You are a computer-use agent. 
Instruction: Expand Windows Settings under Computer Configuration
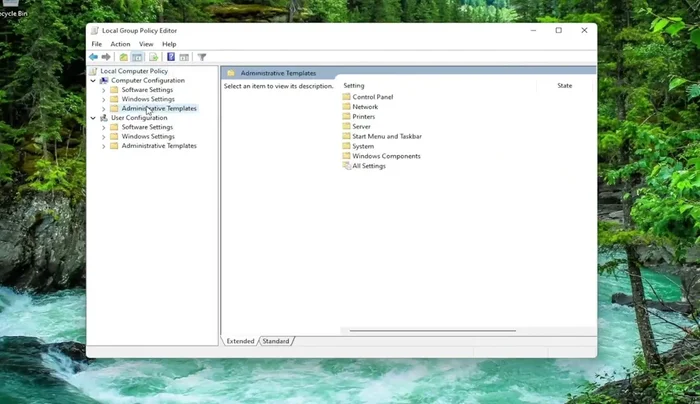click(104, 99)
